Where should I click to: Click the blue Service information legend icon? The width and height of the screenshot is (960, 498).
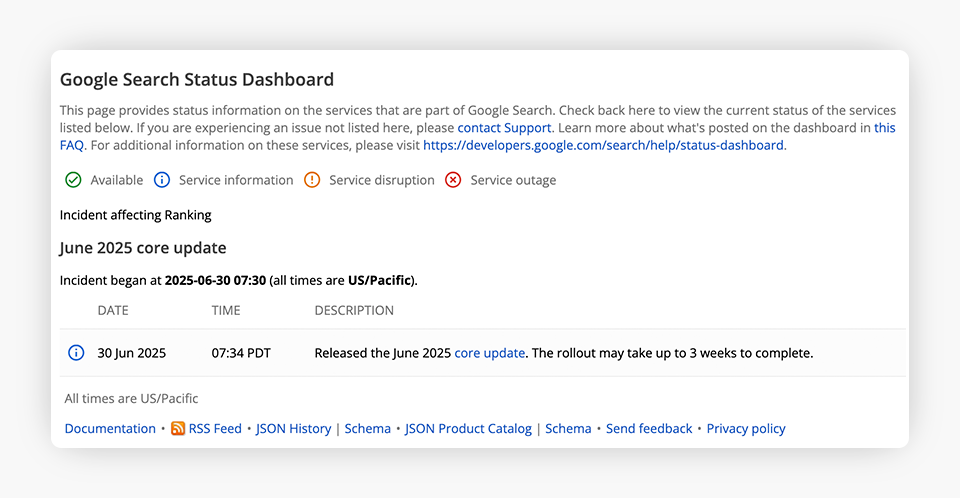click(162, 180)
